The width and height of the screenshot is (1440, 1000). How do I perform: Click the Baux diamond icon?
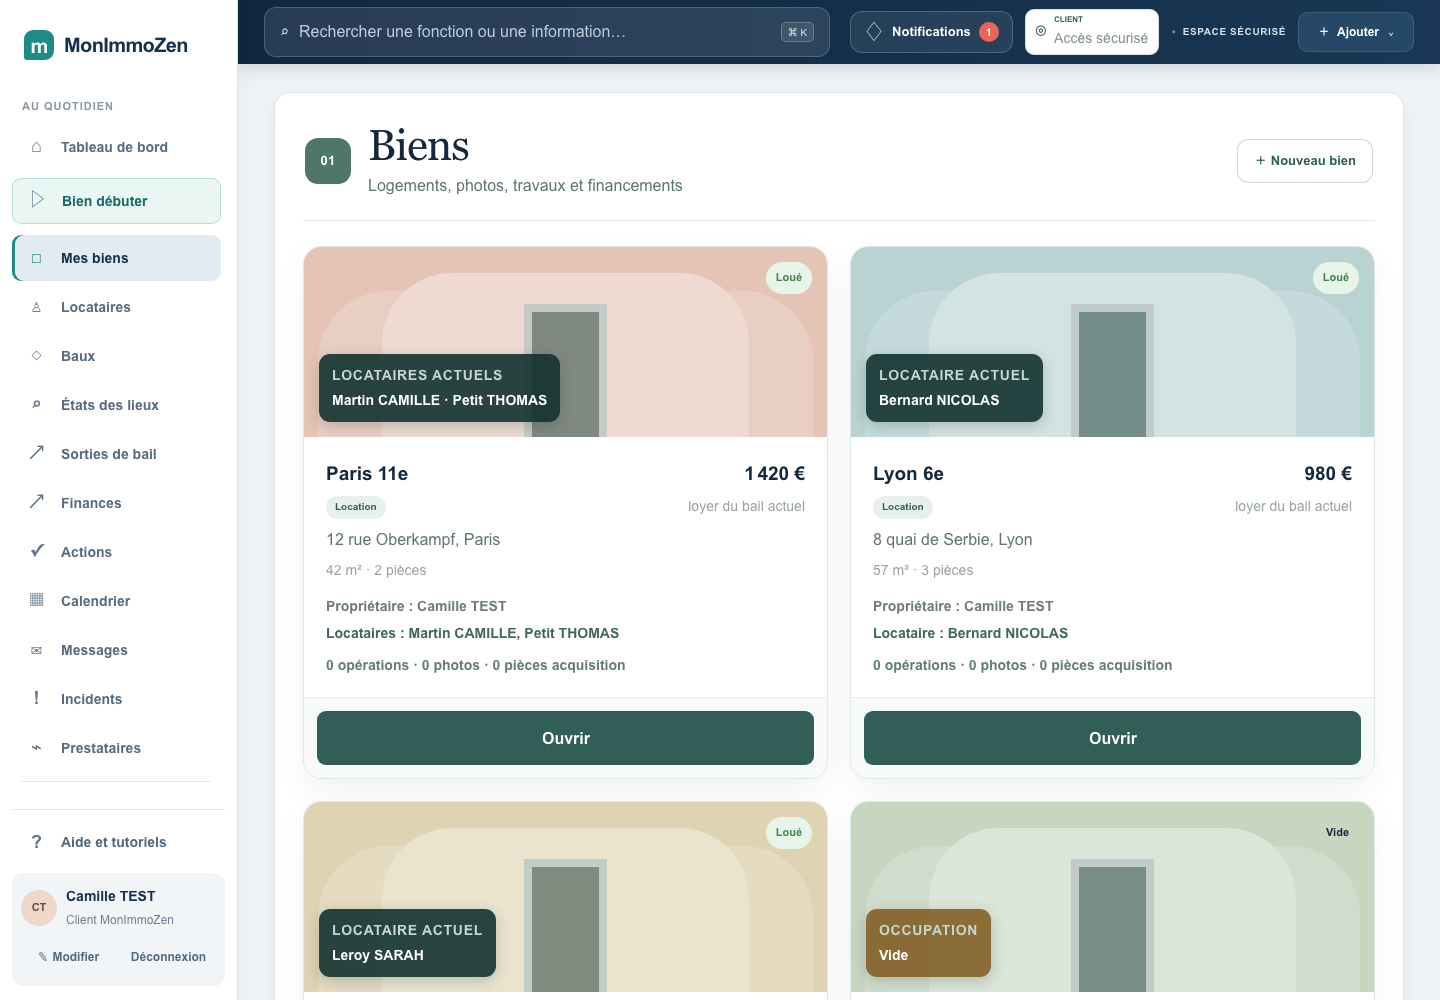click(37, 355)
